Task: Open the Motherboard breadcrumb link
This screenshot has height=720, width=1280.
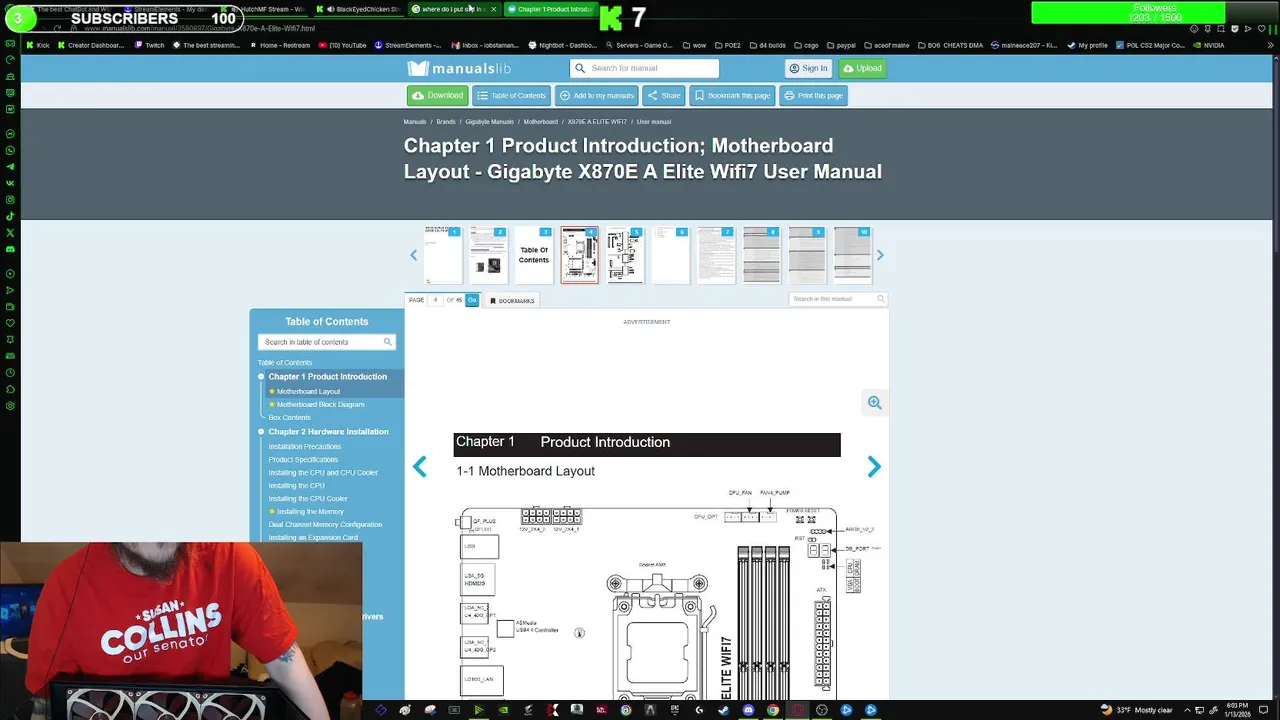Action: [x=541, y=122]
